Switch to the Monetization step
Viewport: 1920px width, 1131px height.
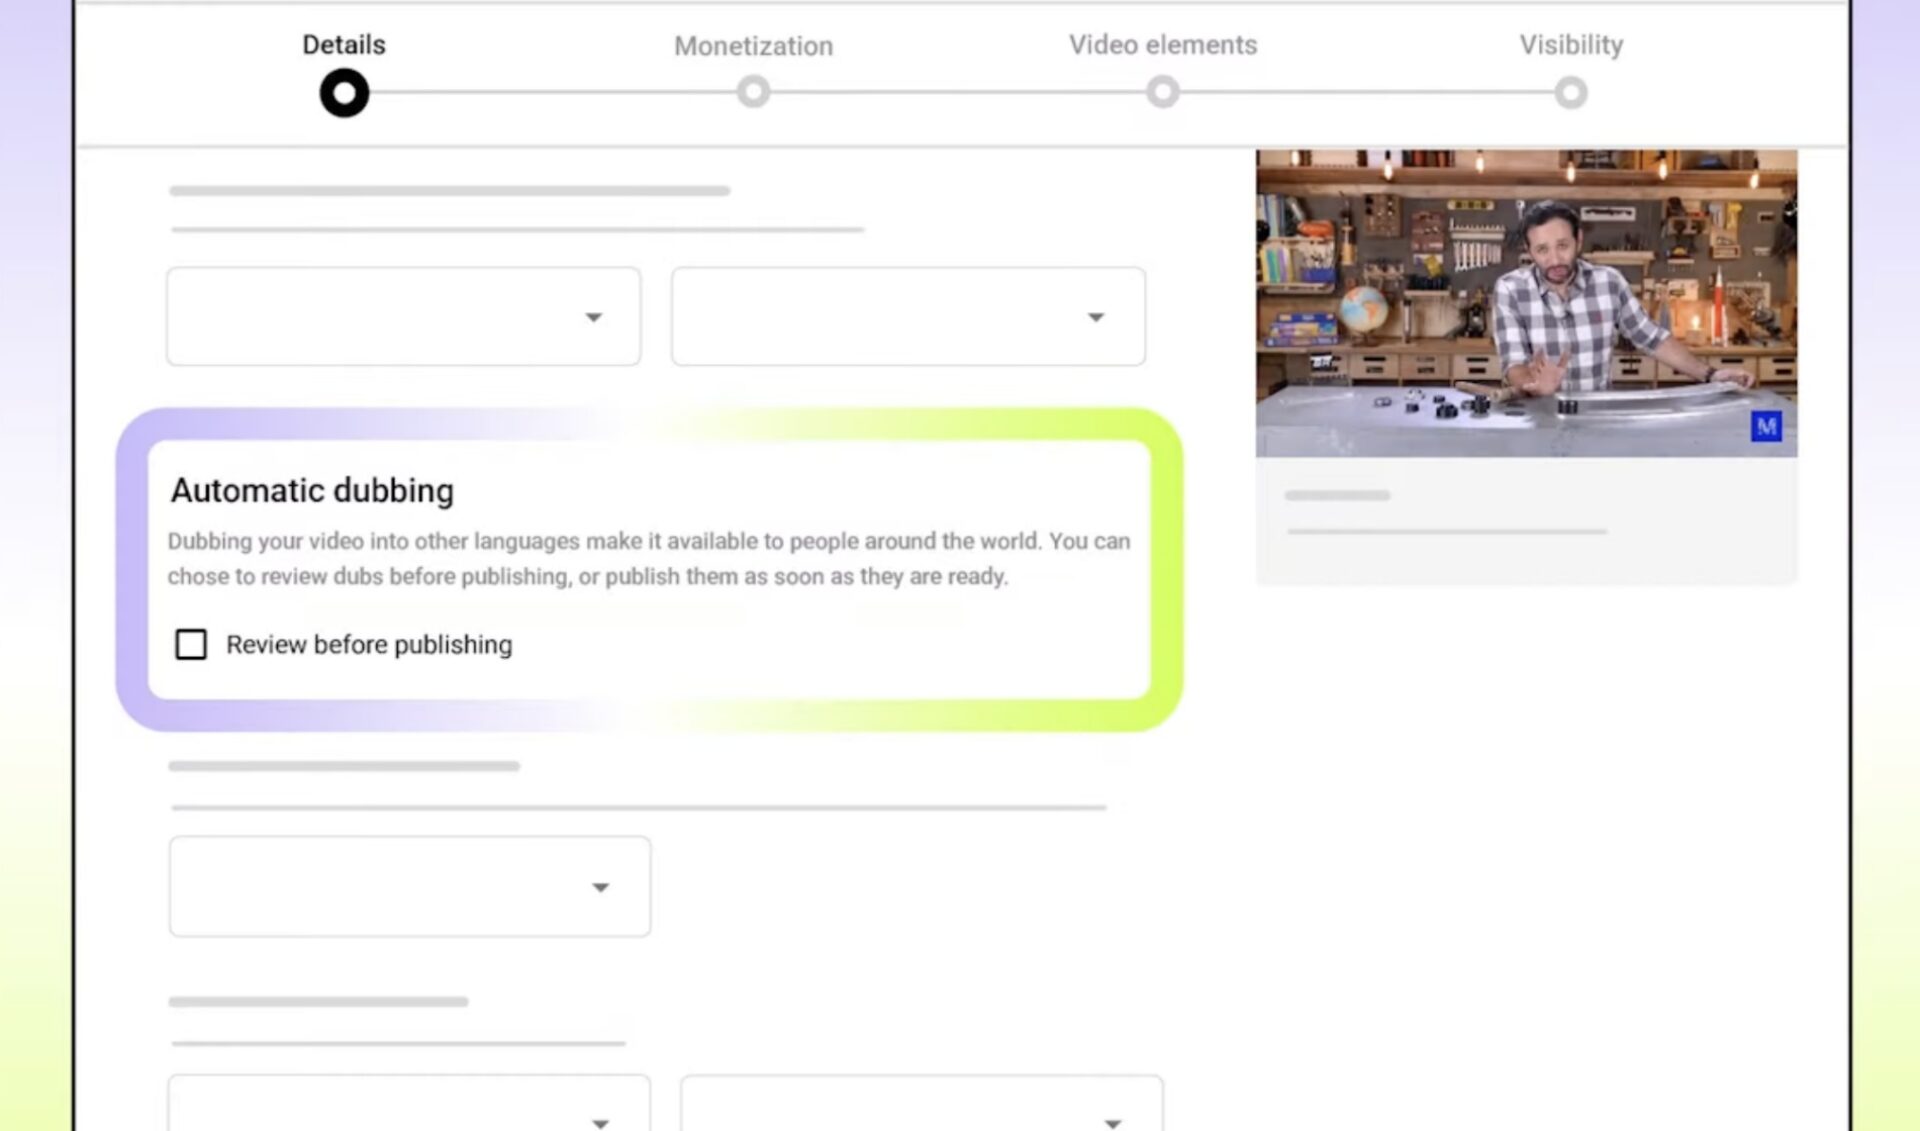coord(753,46)
